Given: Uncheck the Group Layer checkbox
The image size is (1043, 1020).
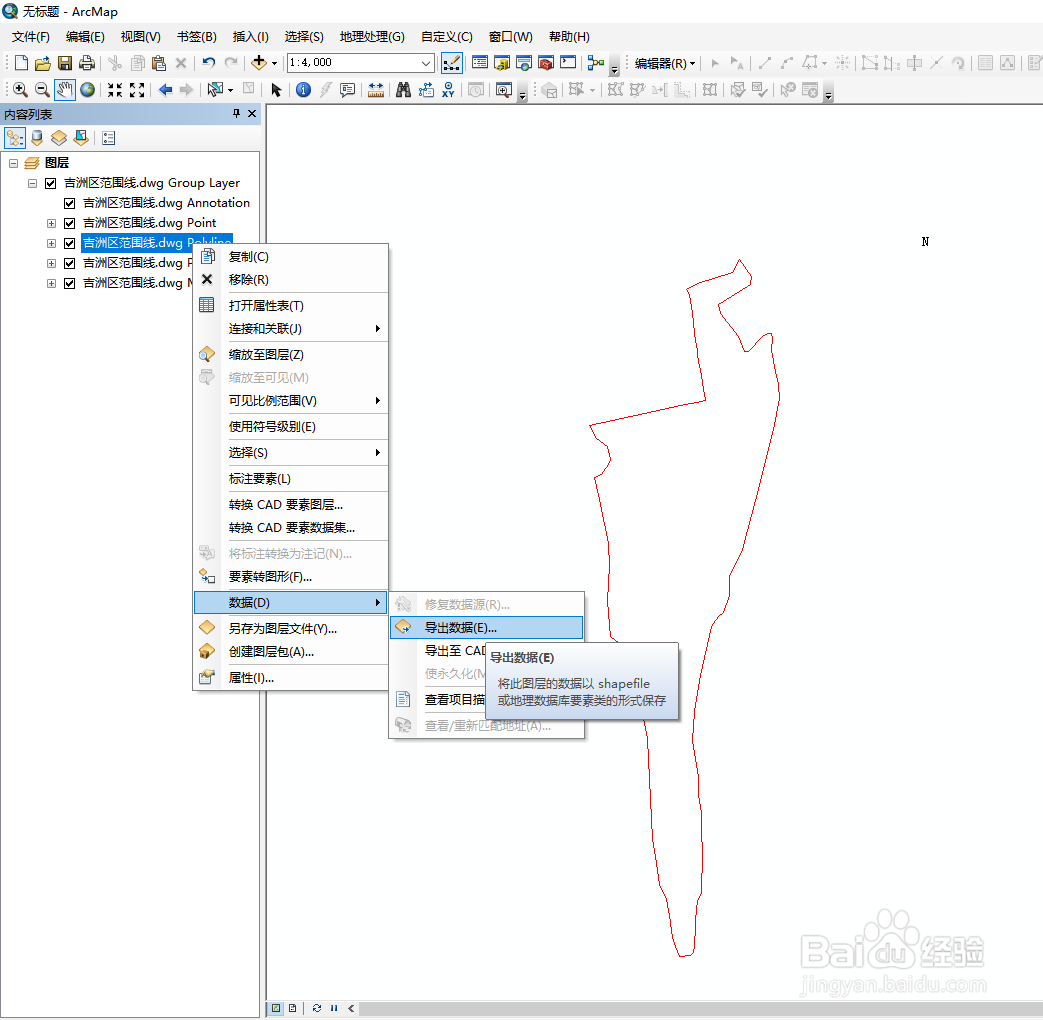Looking at the screenshot, I should pyautogui.click(x=51, y=183).
